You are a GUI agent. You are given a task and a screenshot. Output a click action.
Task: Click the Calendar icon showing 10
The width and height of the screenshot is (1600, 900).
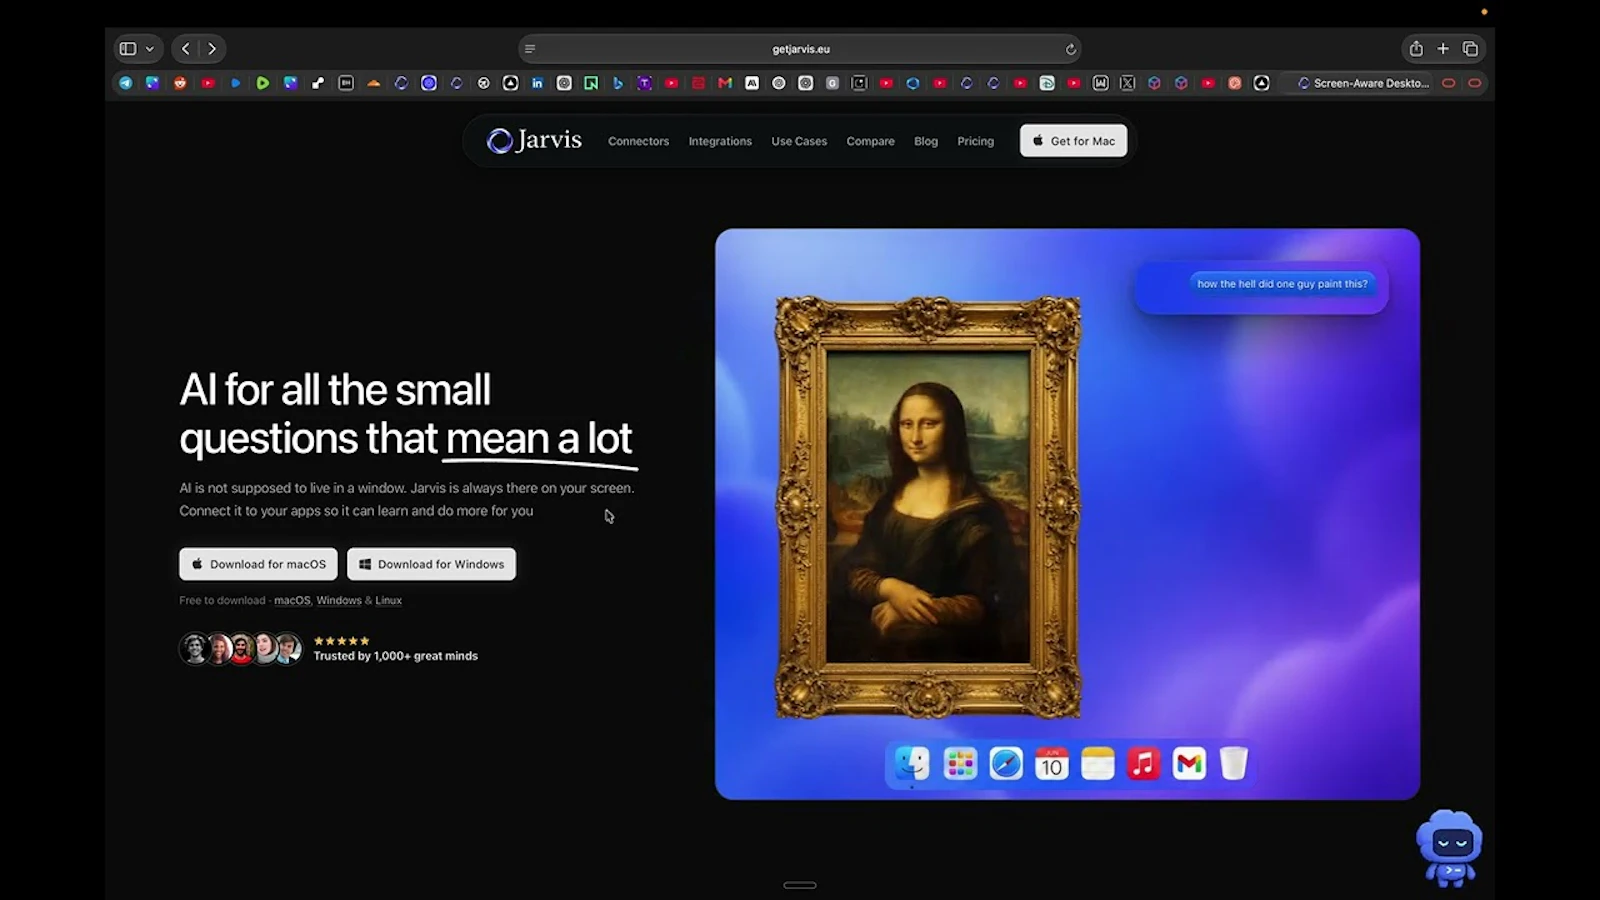pyautogui.click(x=1051, y=764)
